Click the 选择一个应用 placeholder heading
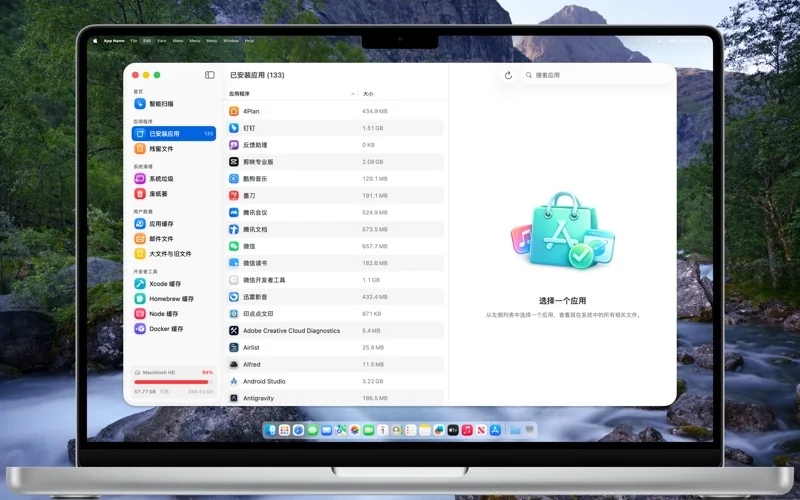This screenshot has height=500, width=800. click(562, 301)
